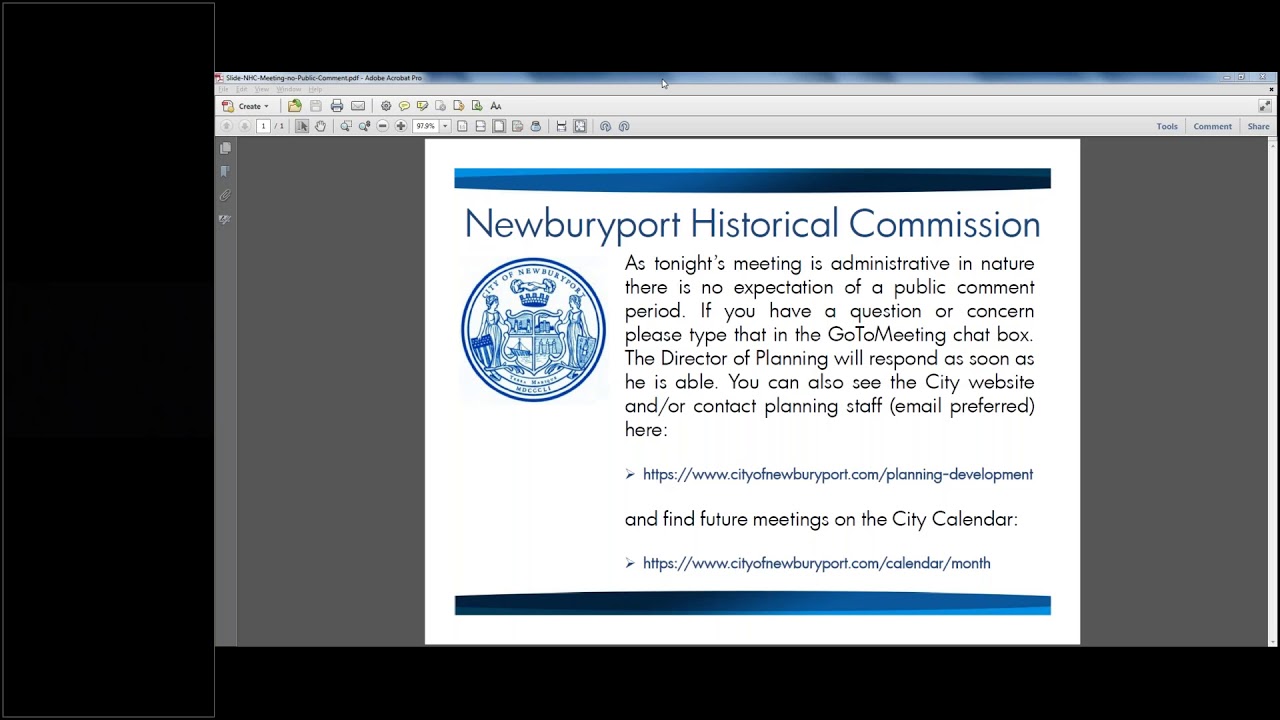The image size is (1280, 720).
Task: Show signatures panel icon
Action: [x=225, y=219]
